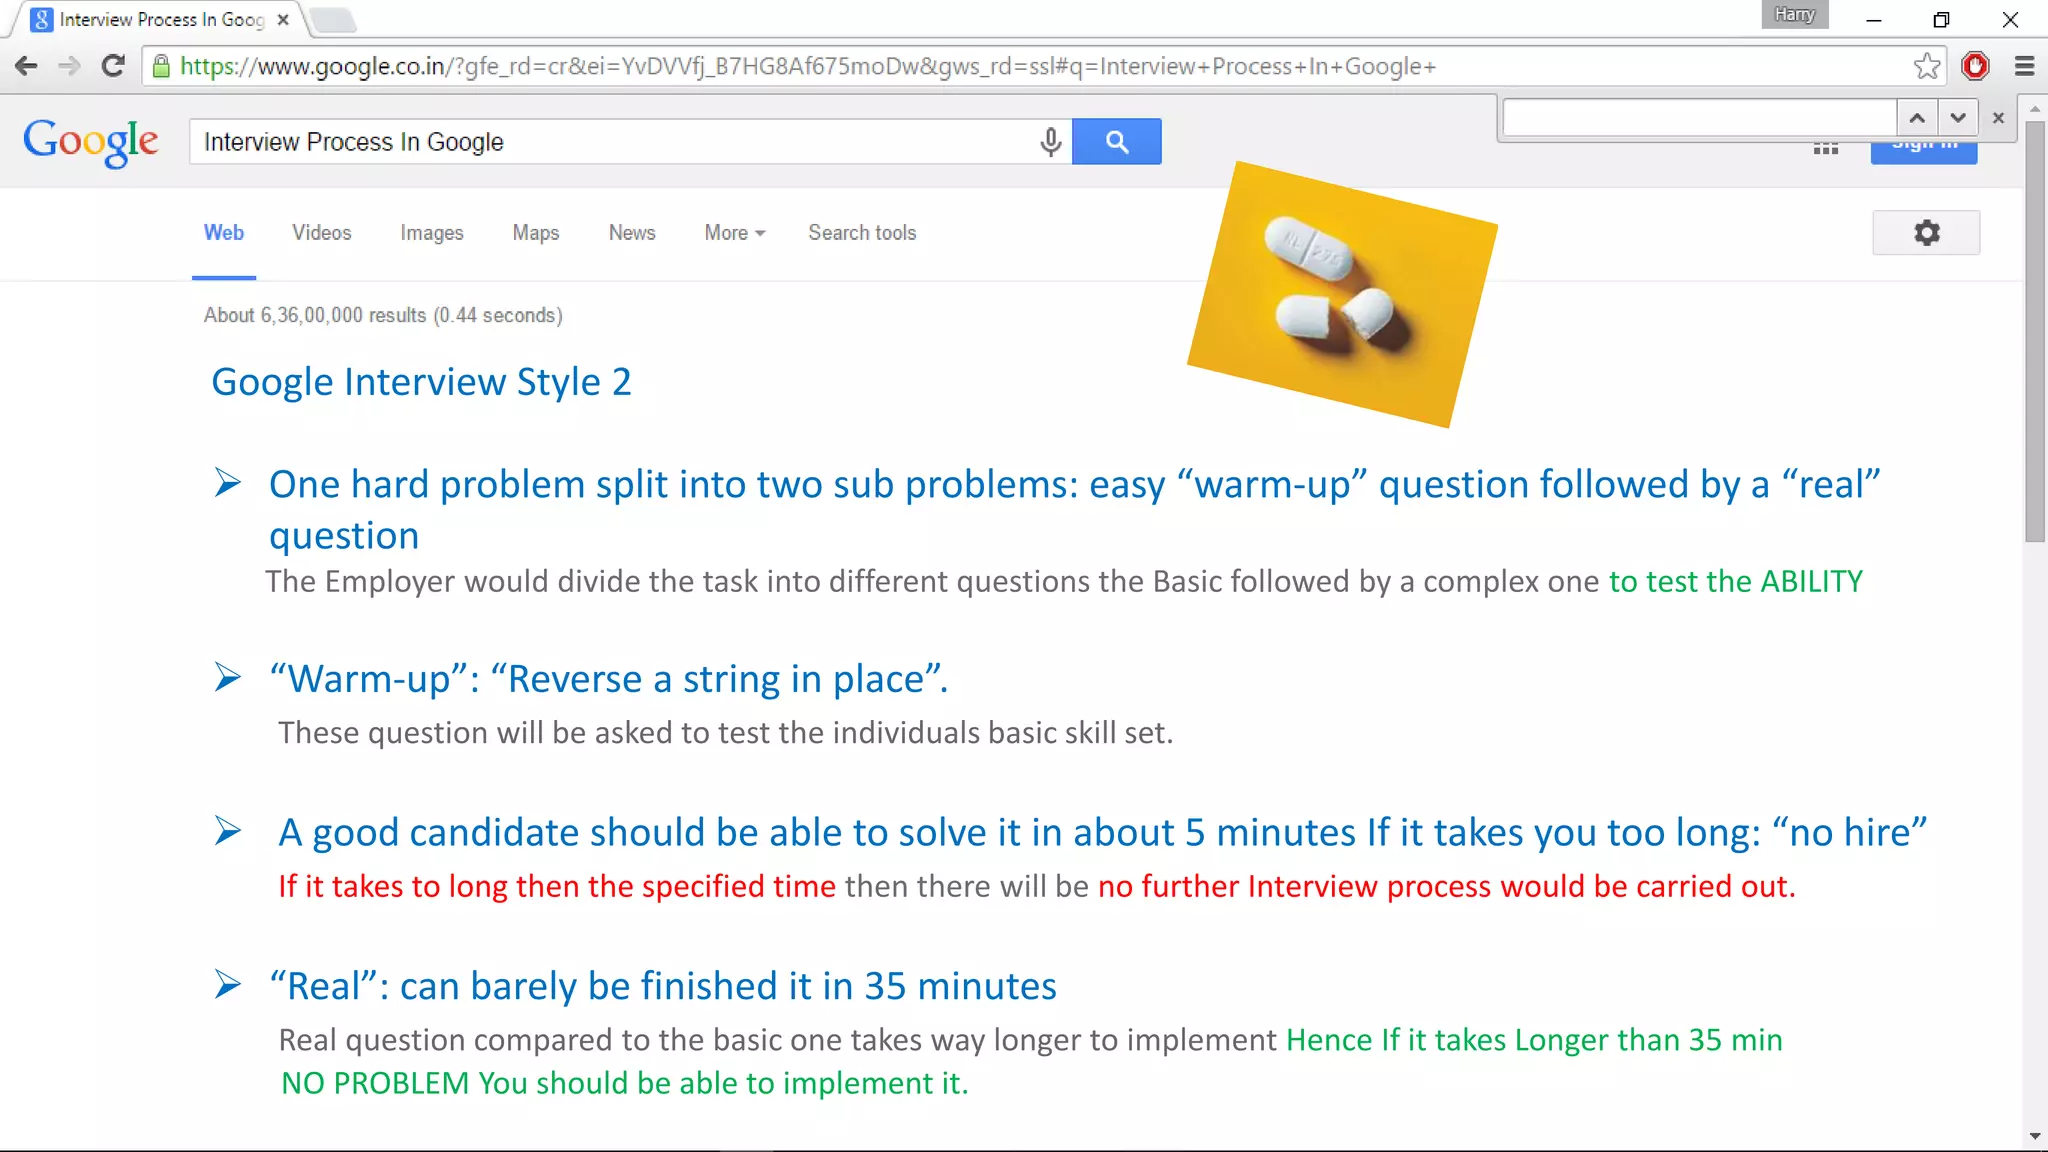Image resolution: width=2048 pixels, height=1152 pixels.
Task: Click the "to test the ABILITY" green text
Action: [1736, 581]
